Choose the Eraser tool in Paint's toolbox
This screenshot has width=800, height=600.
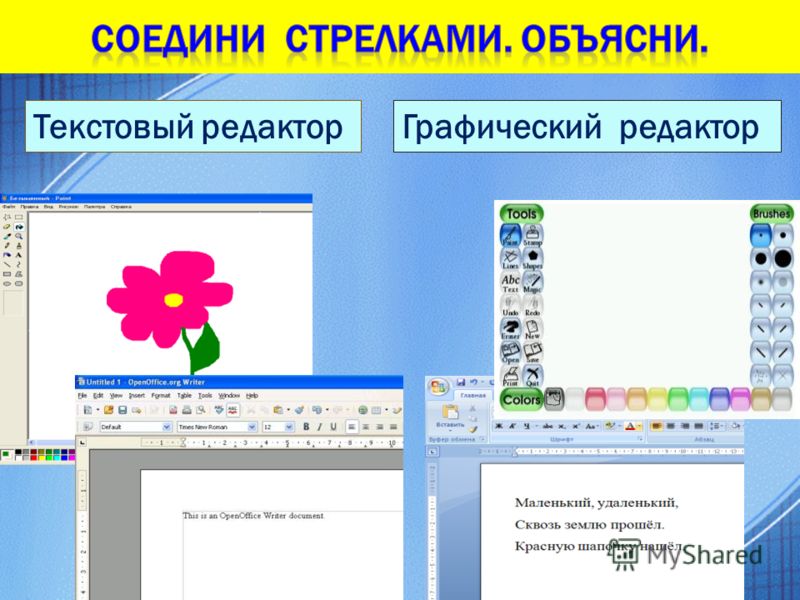(x=7, y=227)
